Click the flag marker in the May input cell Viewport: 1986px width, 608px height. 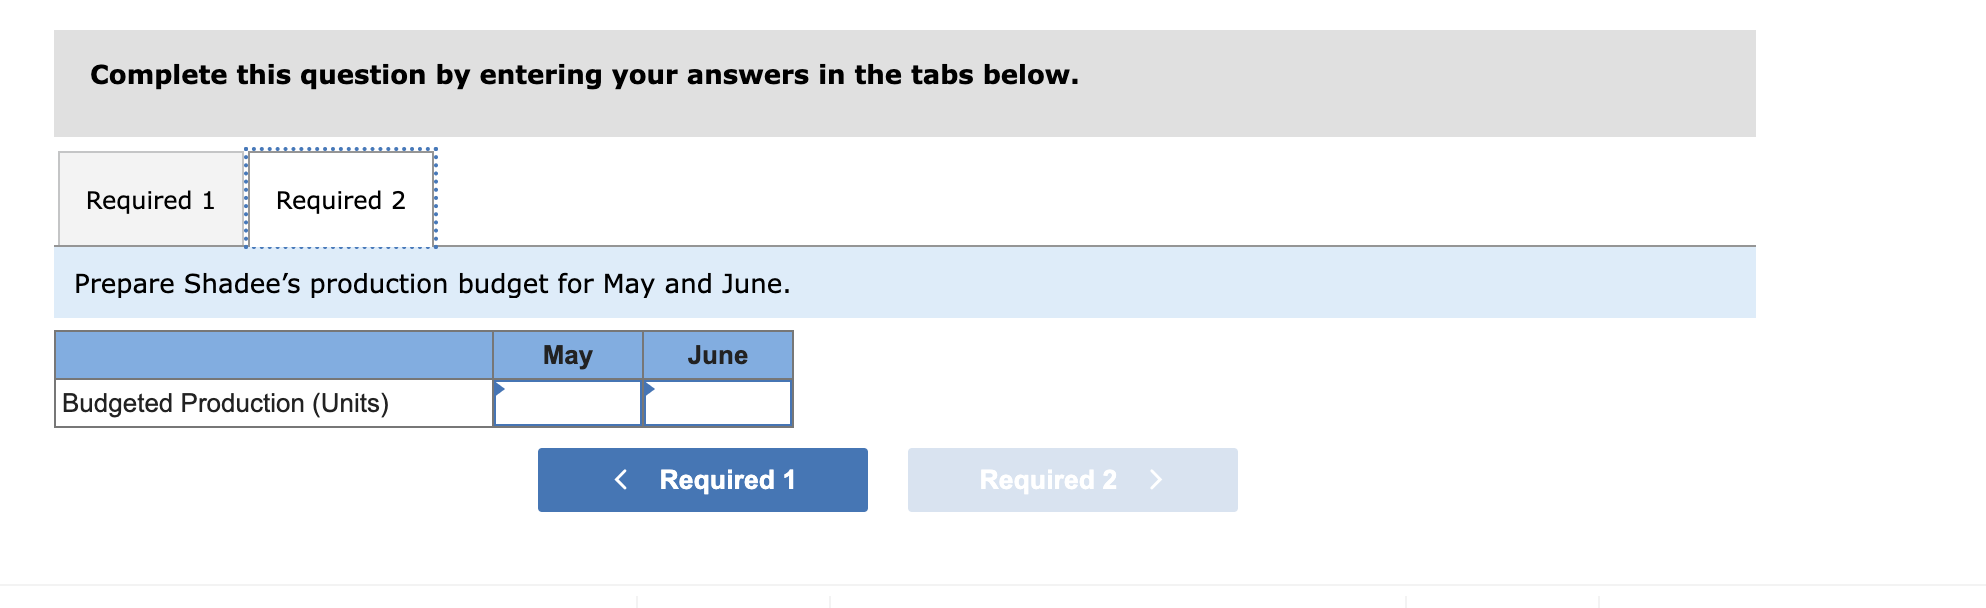coord(499,386)
